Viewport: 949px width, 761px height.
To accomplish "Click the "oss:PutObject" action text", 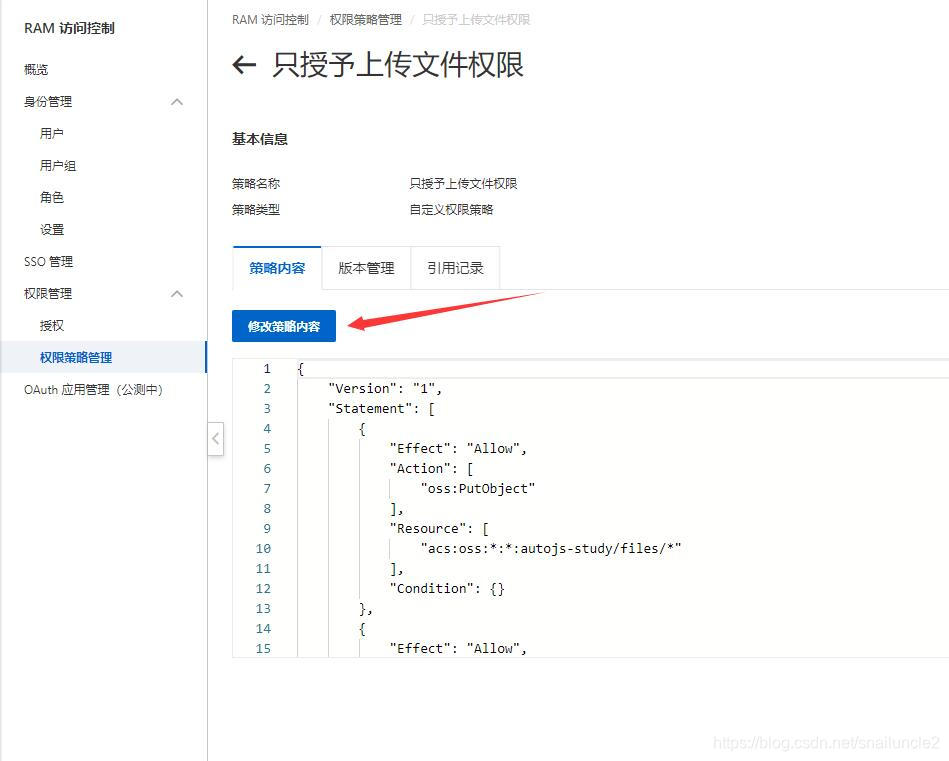I will tap(478, 489).
